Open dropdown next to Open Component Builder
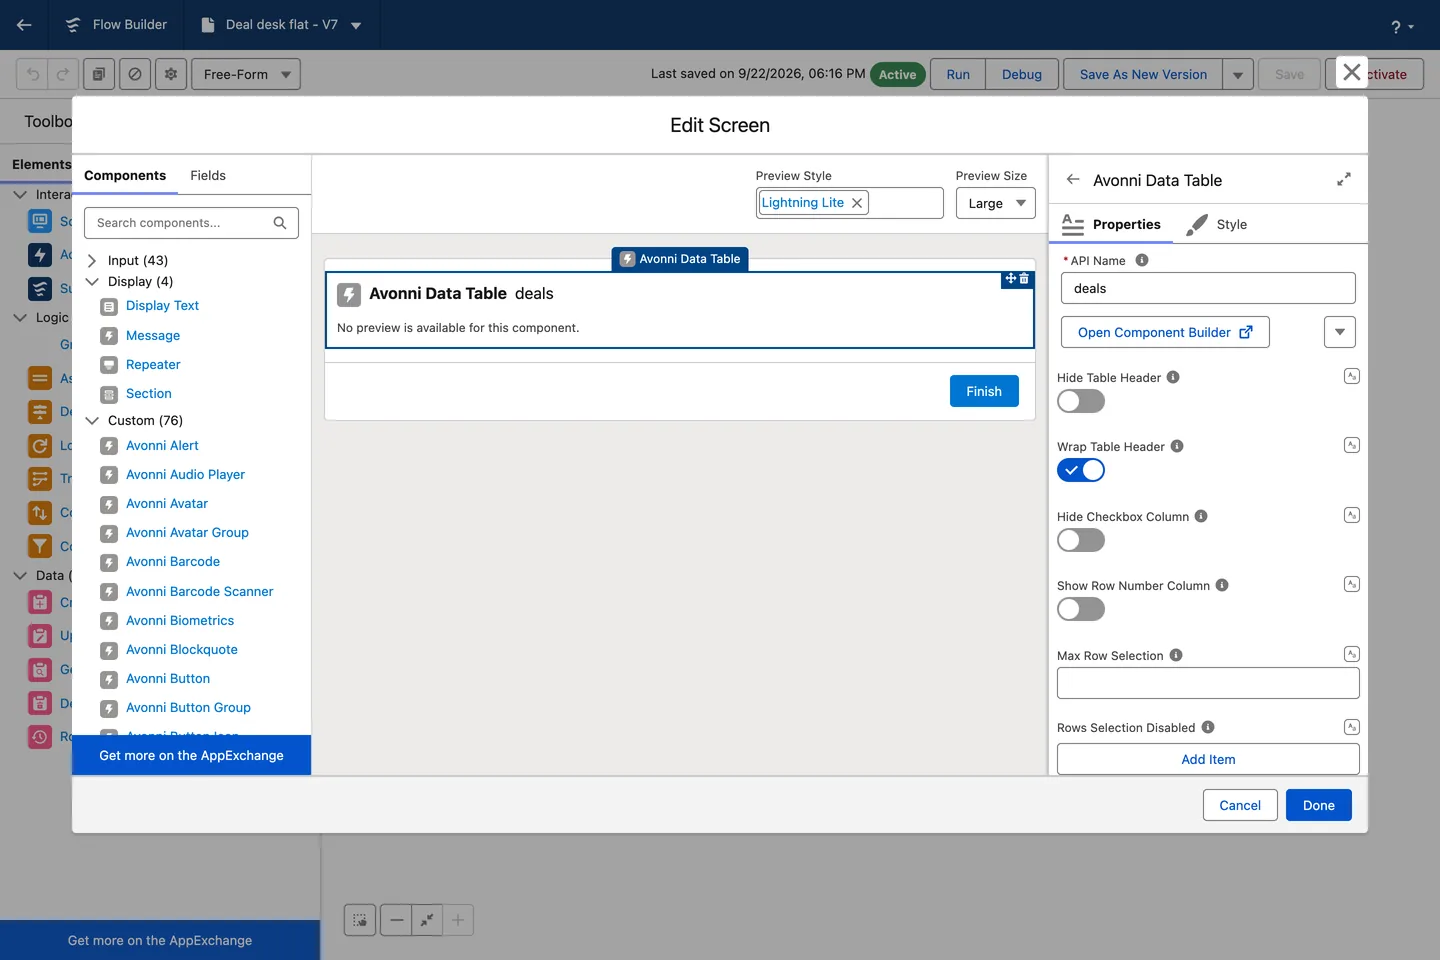The height and width of the screenshot is (960, 1440). (1340, 332)
